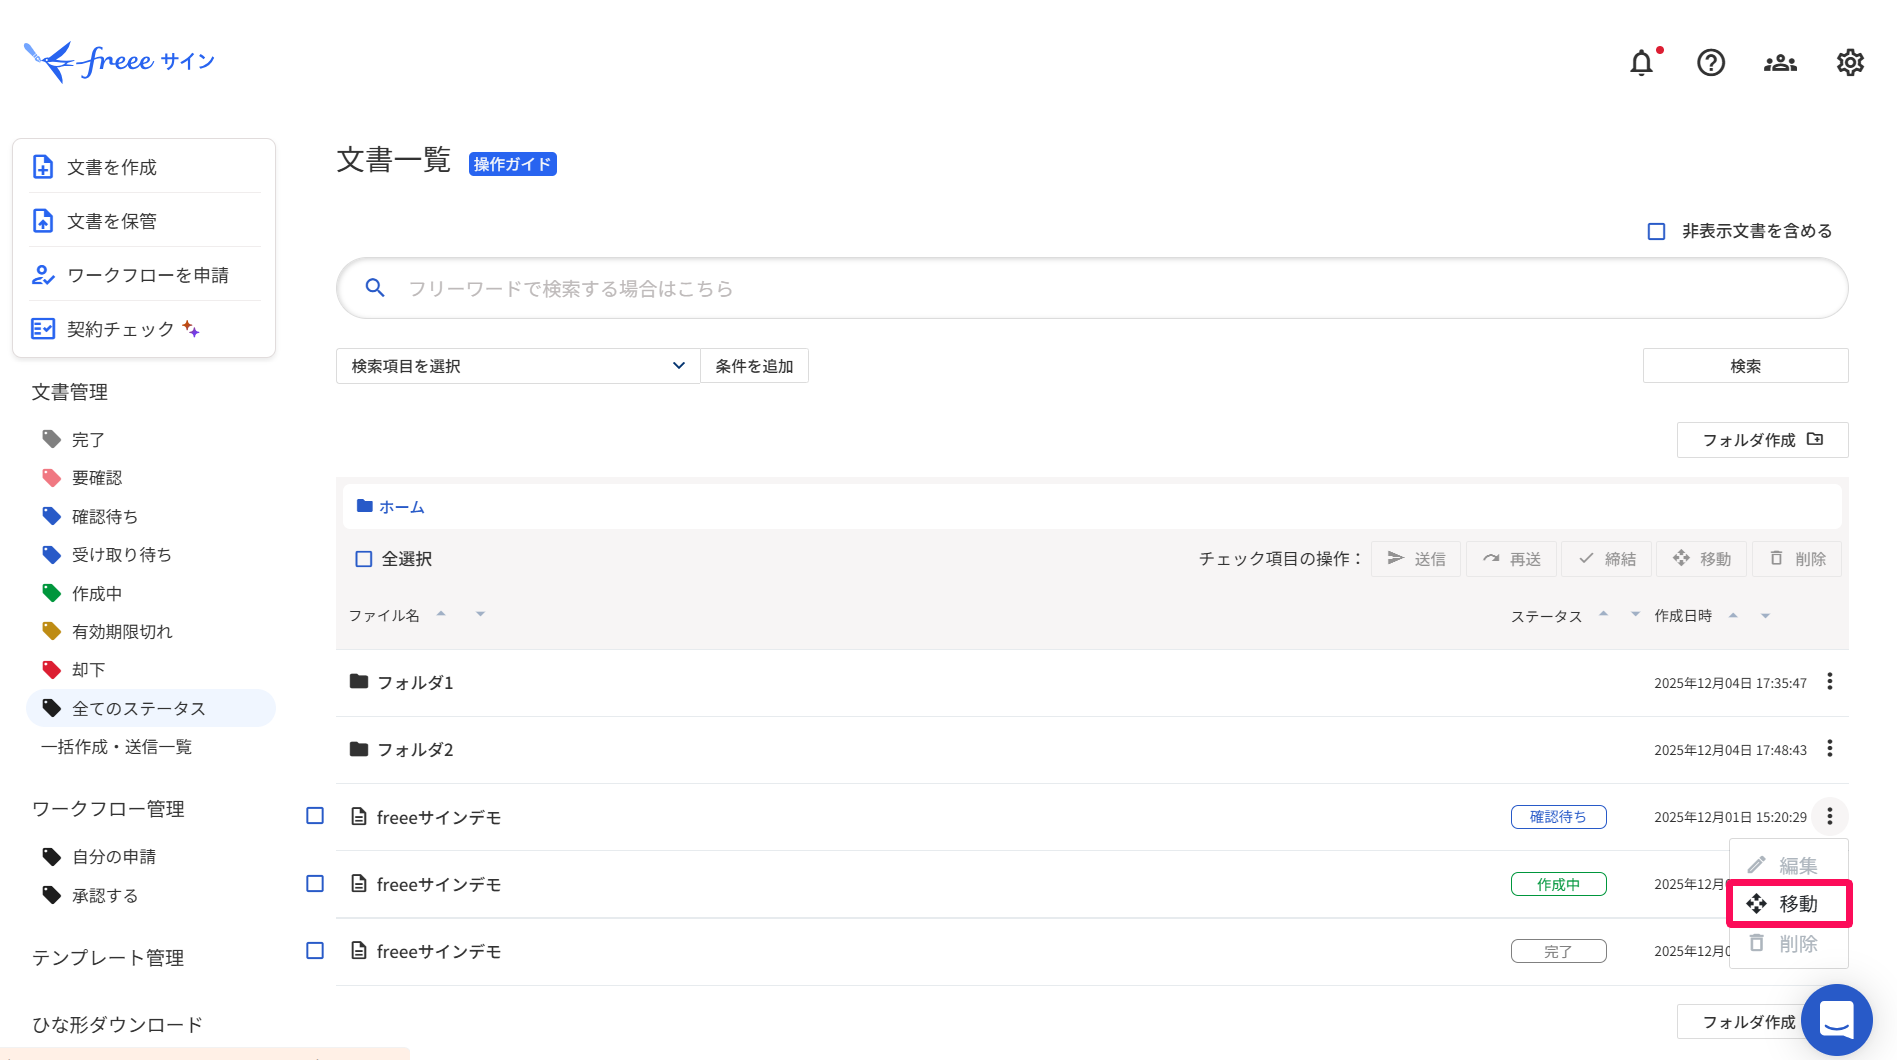Sort ステータス ascending arrow
This screenshot has height=1060, width=1897.
1603,614
